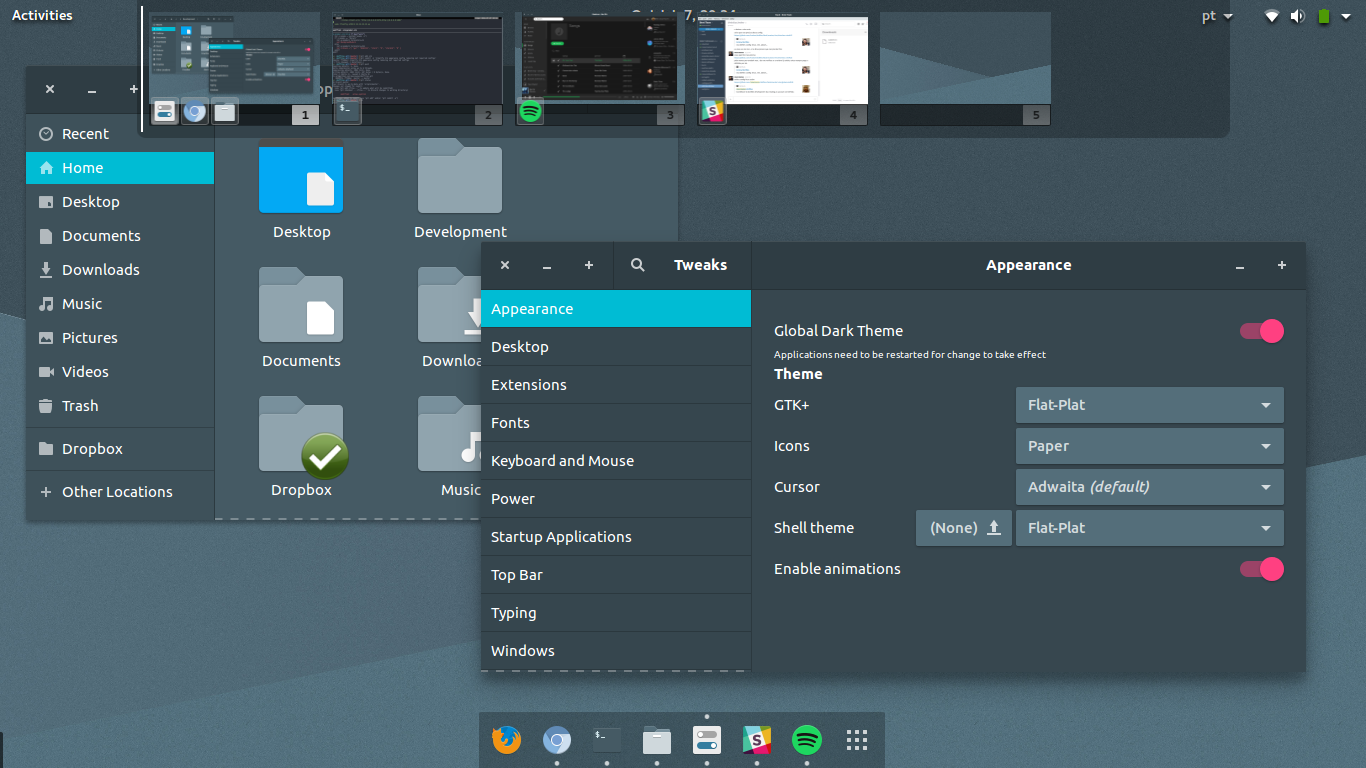Select Power in Tweaks sidebar
Viewport: 1366px width, 768px height.
coord(616,499)
